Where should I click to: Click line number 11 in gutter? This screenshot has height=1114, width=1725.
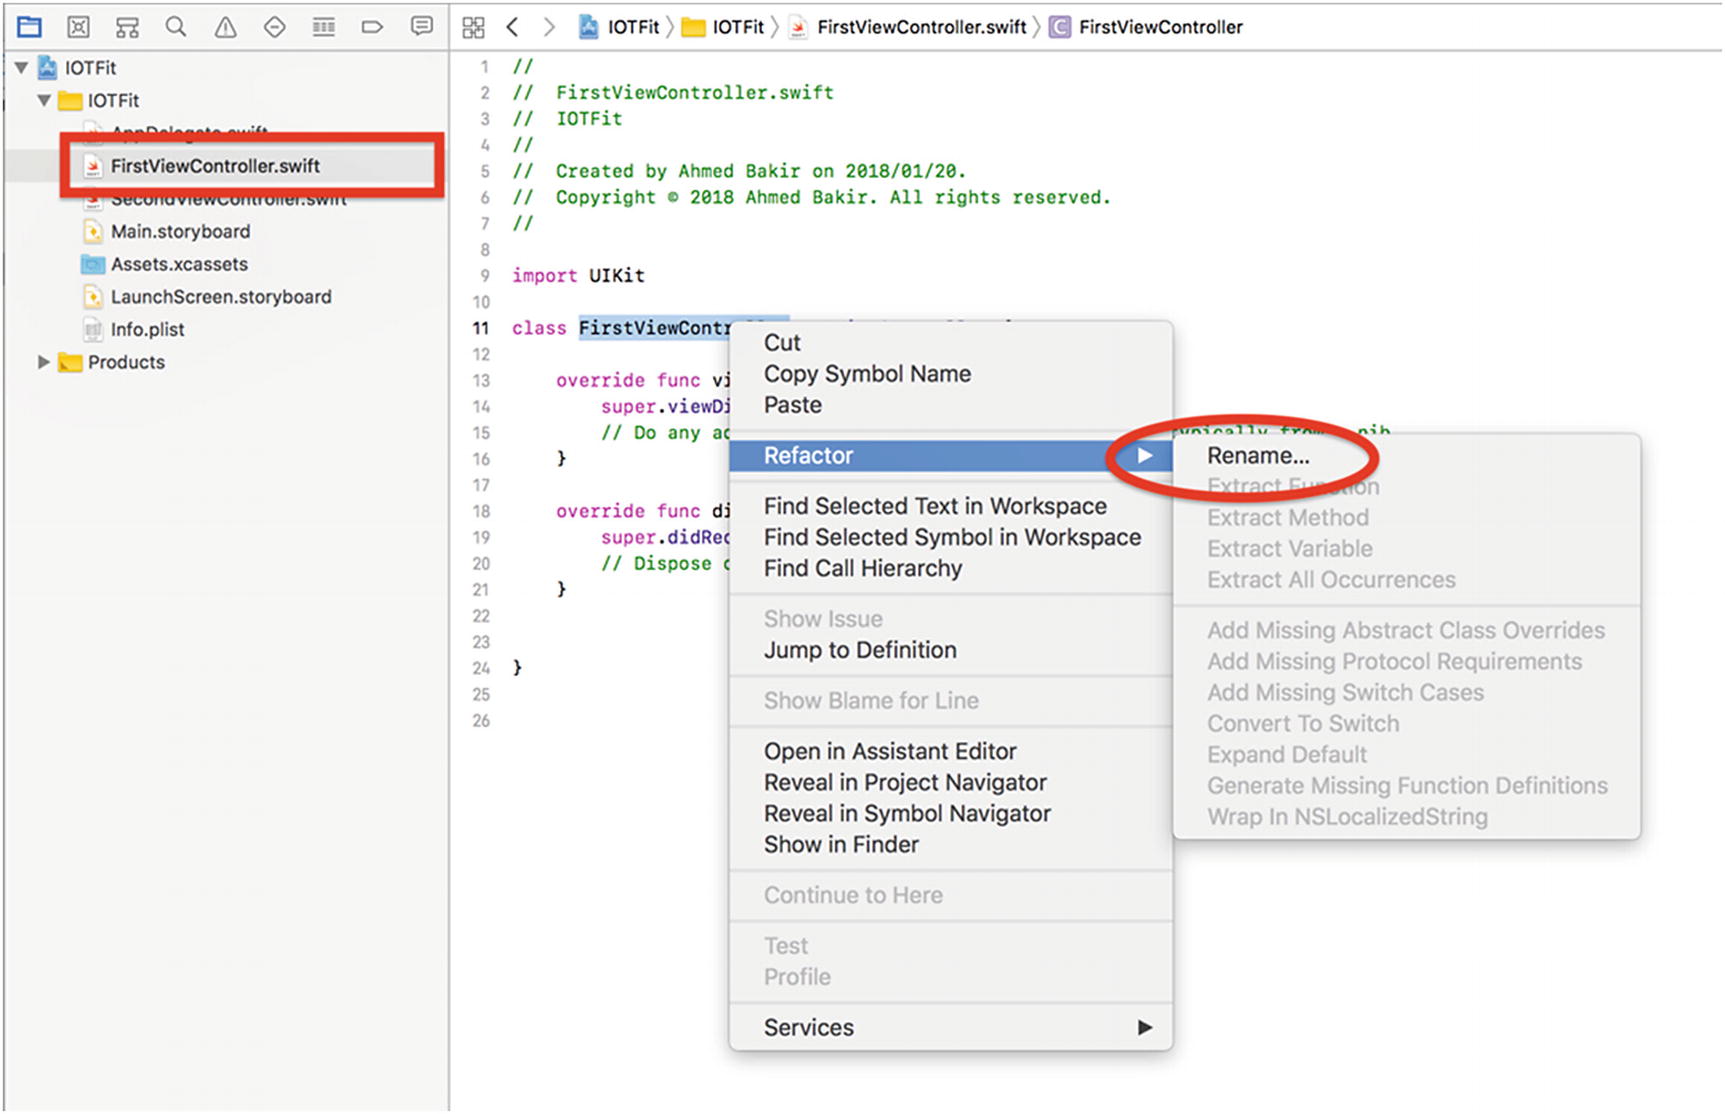click(481, 328)
